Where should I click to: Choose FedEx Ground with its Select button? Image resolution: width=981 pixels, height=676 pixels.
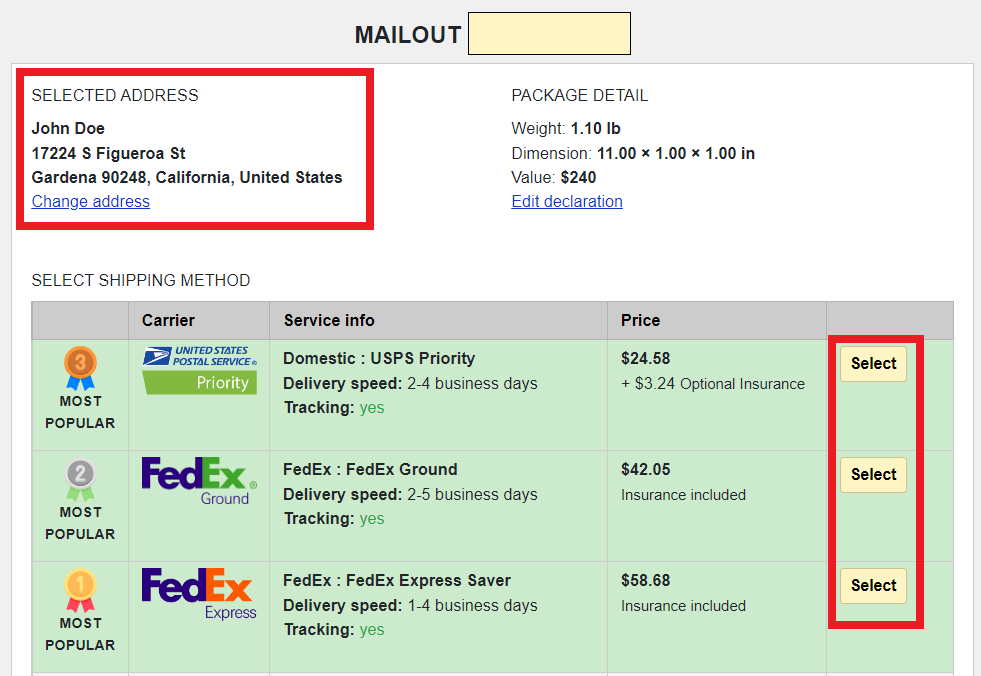coord(873,475)
